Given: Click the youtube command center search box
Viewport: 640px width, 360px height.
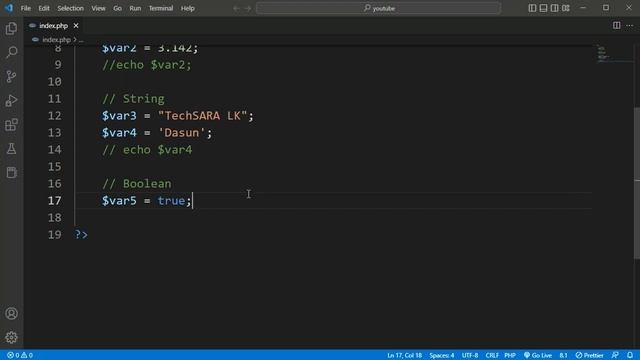Looking at the screenshot, I should [x=378, y=8].
